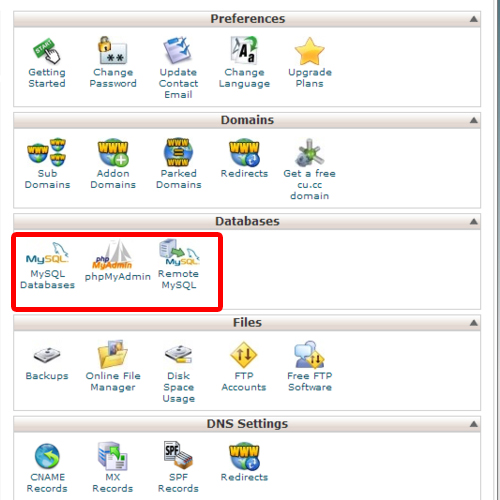Viewport: 500px width, 500px height.
Task: Open the Get a free cu.cc domain link
Action: click(x=310, y=185)
